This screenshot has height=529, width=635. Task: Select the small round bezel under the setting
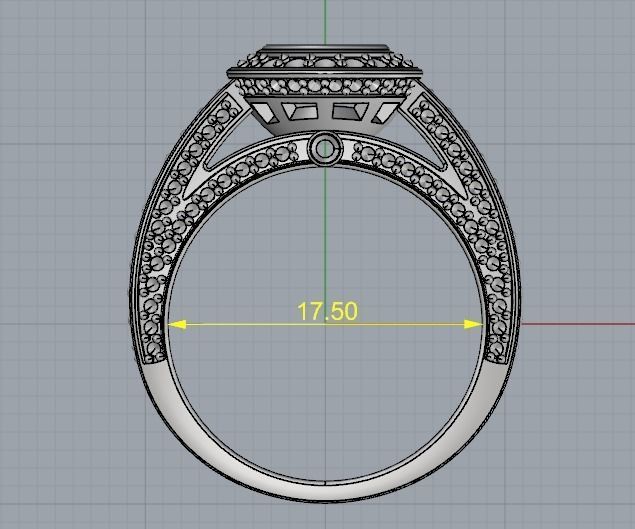(325, 147)
